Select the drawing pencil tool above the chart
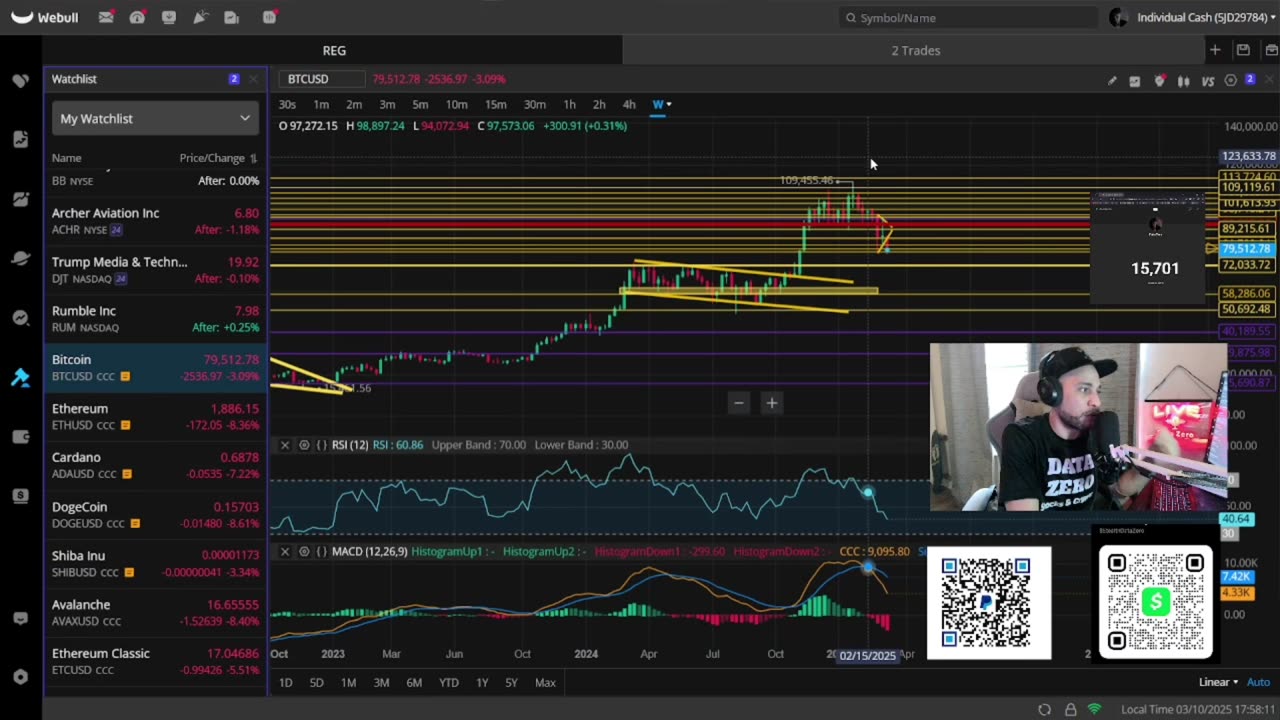 pos(1112,81)
